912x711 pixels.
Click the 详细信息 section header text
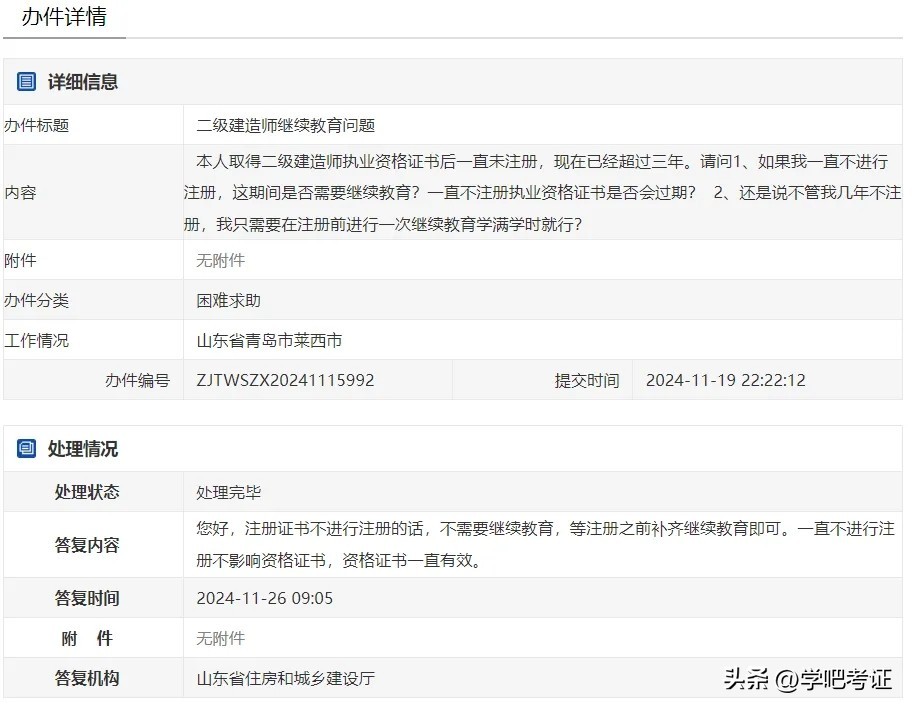(x=83, y=82)
